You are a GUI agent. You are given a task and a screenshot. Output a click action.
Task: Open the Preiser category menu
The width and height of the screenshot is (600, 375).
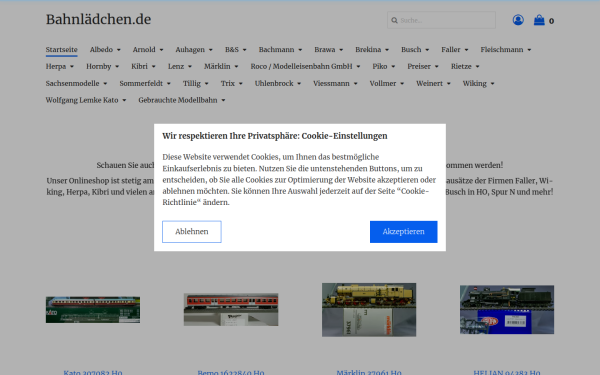tap(423, 67)
